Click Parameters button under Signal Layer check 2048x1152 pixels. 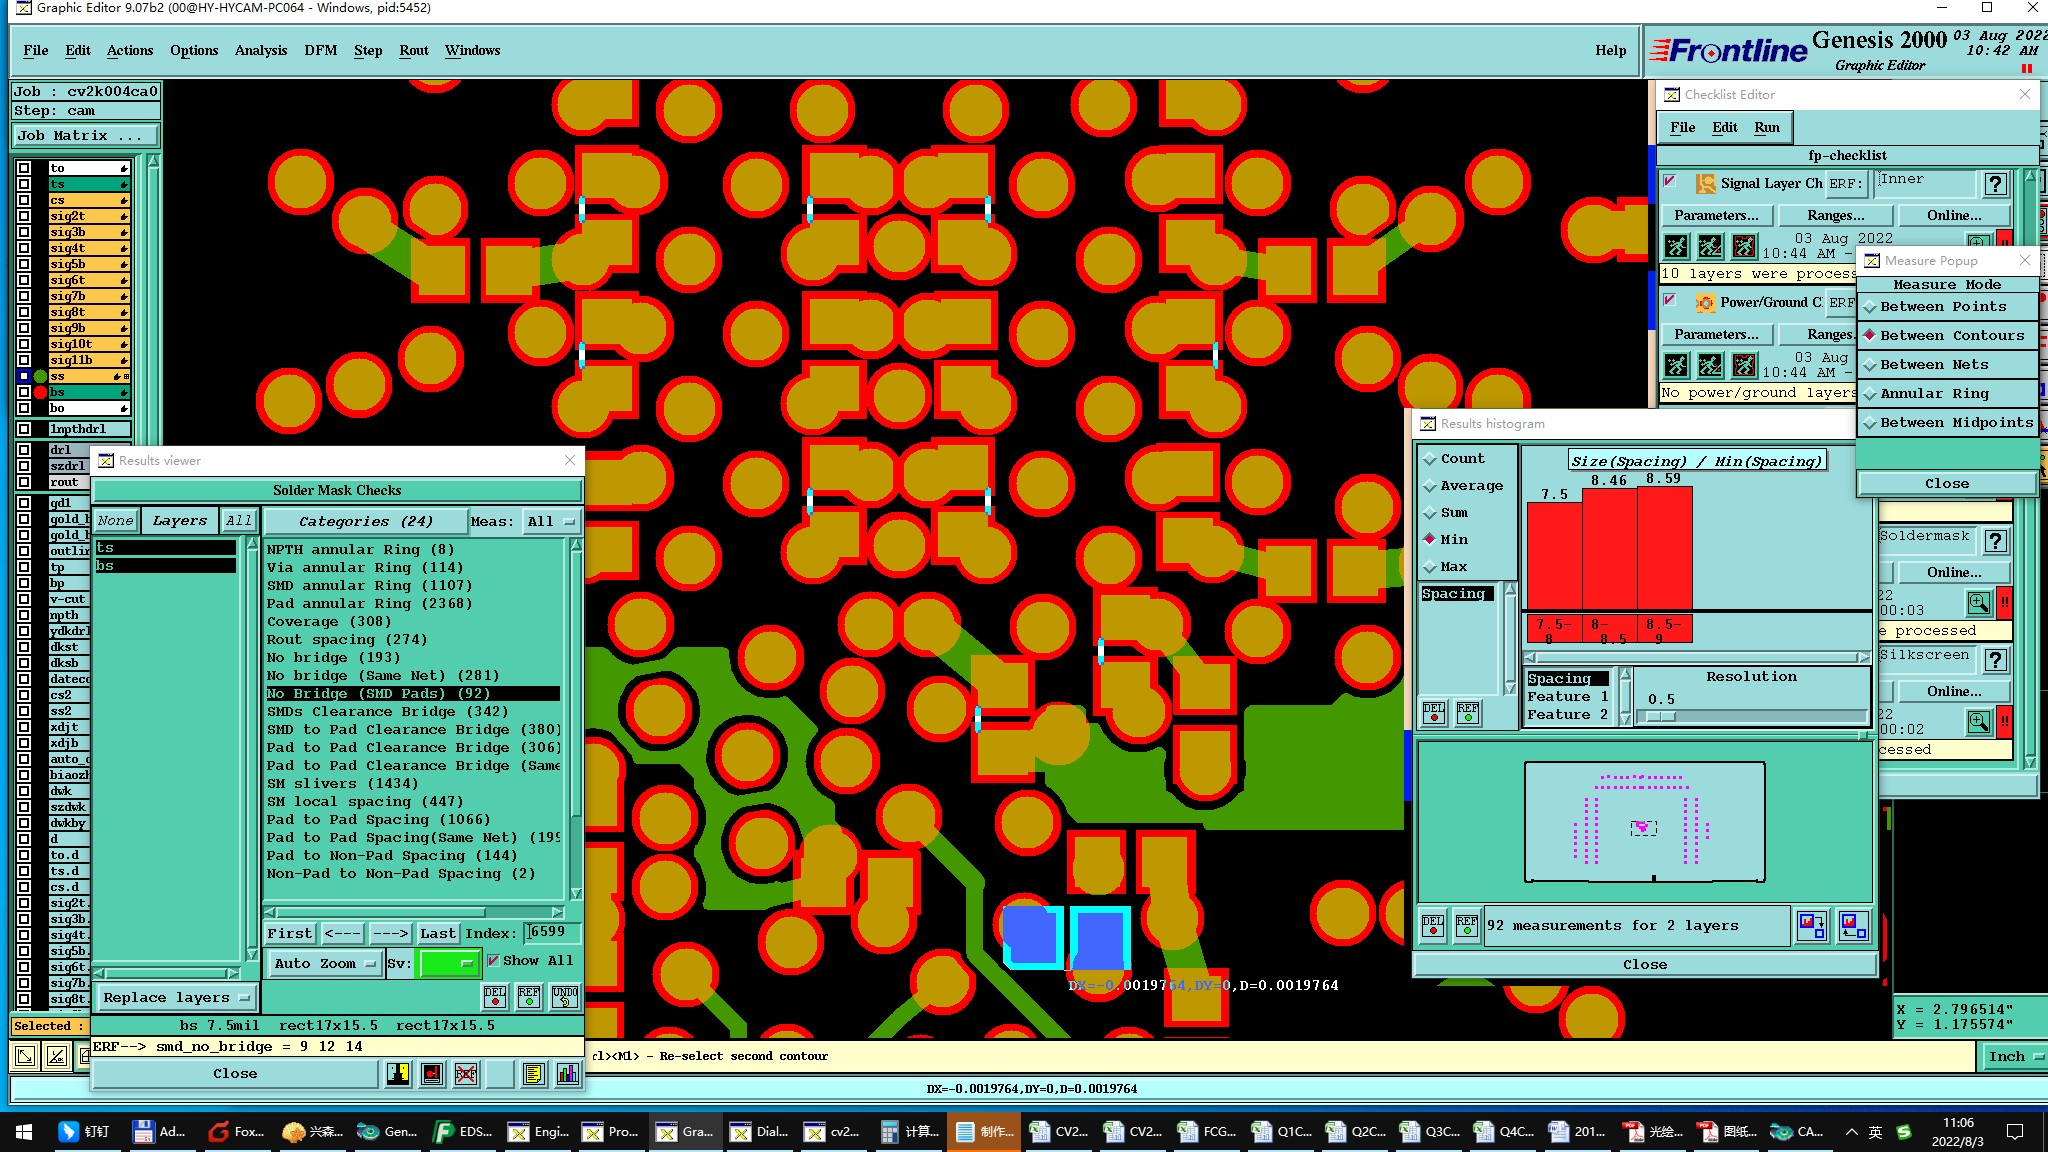1716,215
